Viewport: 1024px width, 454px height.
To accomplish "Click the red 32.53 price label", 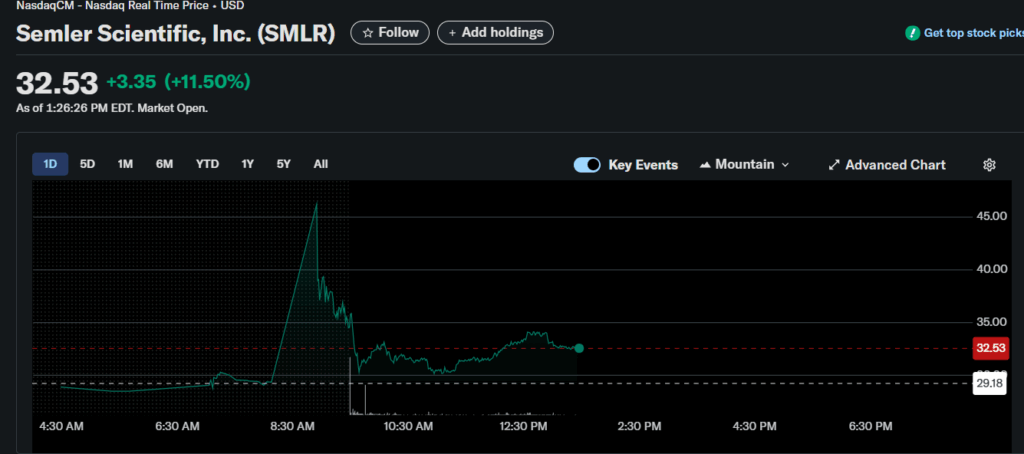I will (x=990, y=348).
